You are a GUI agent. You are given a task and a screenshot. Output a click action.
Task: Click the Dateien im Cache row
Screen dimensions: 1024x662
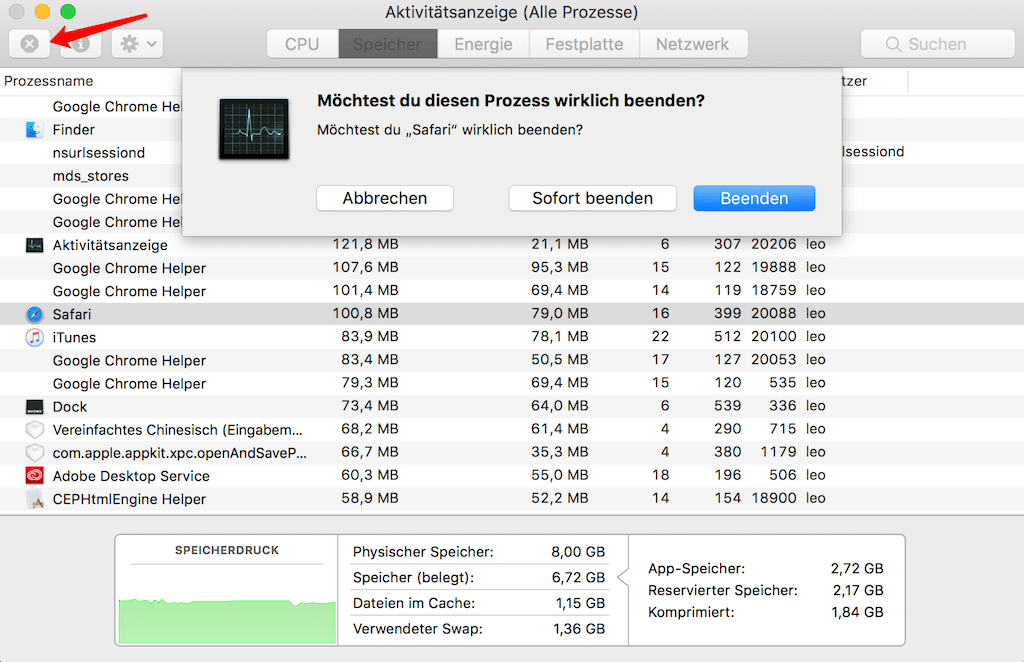[479, 603]
